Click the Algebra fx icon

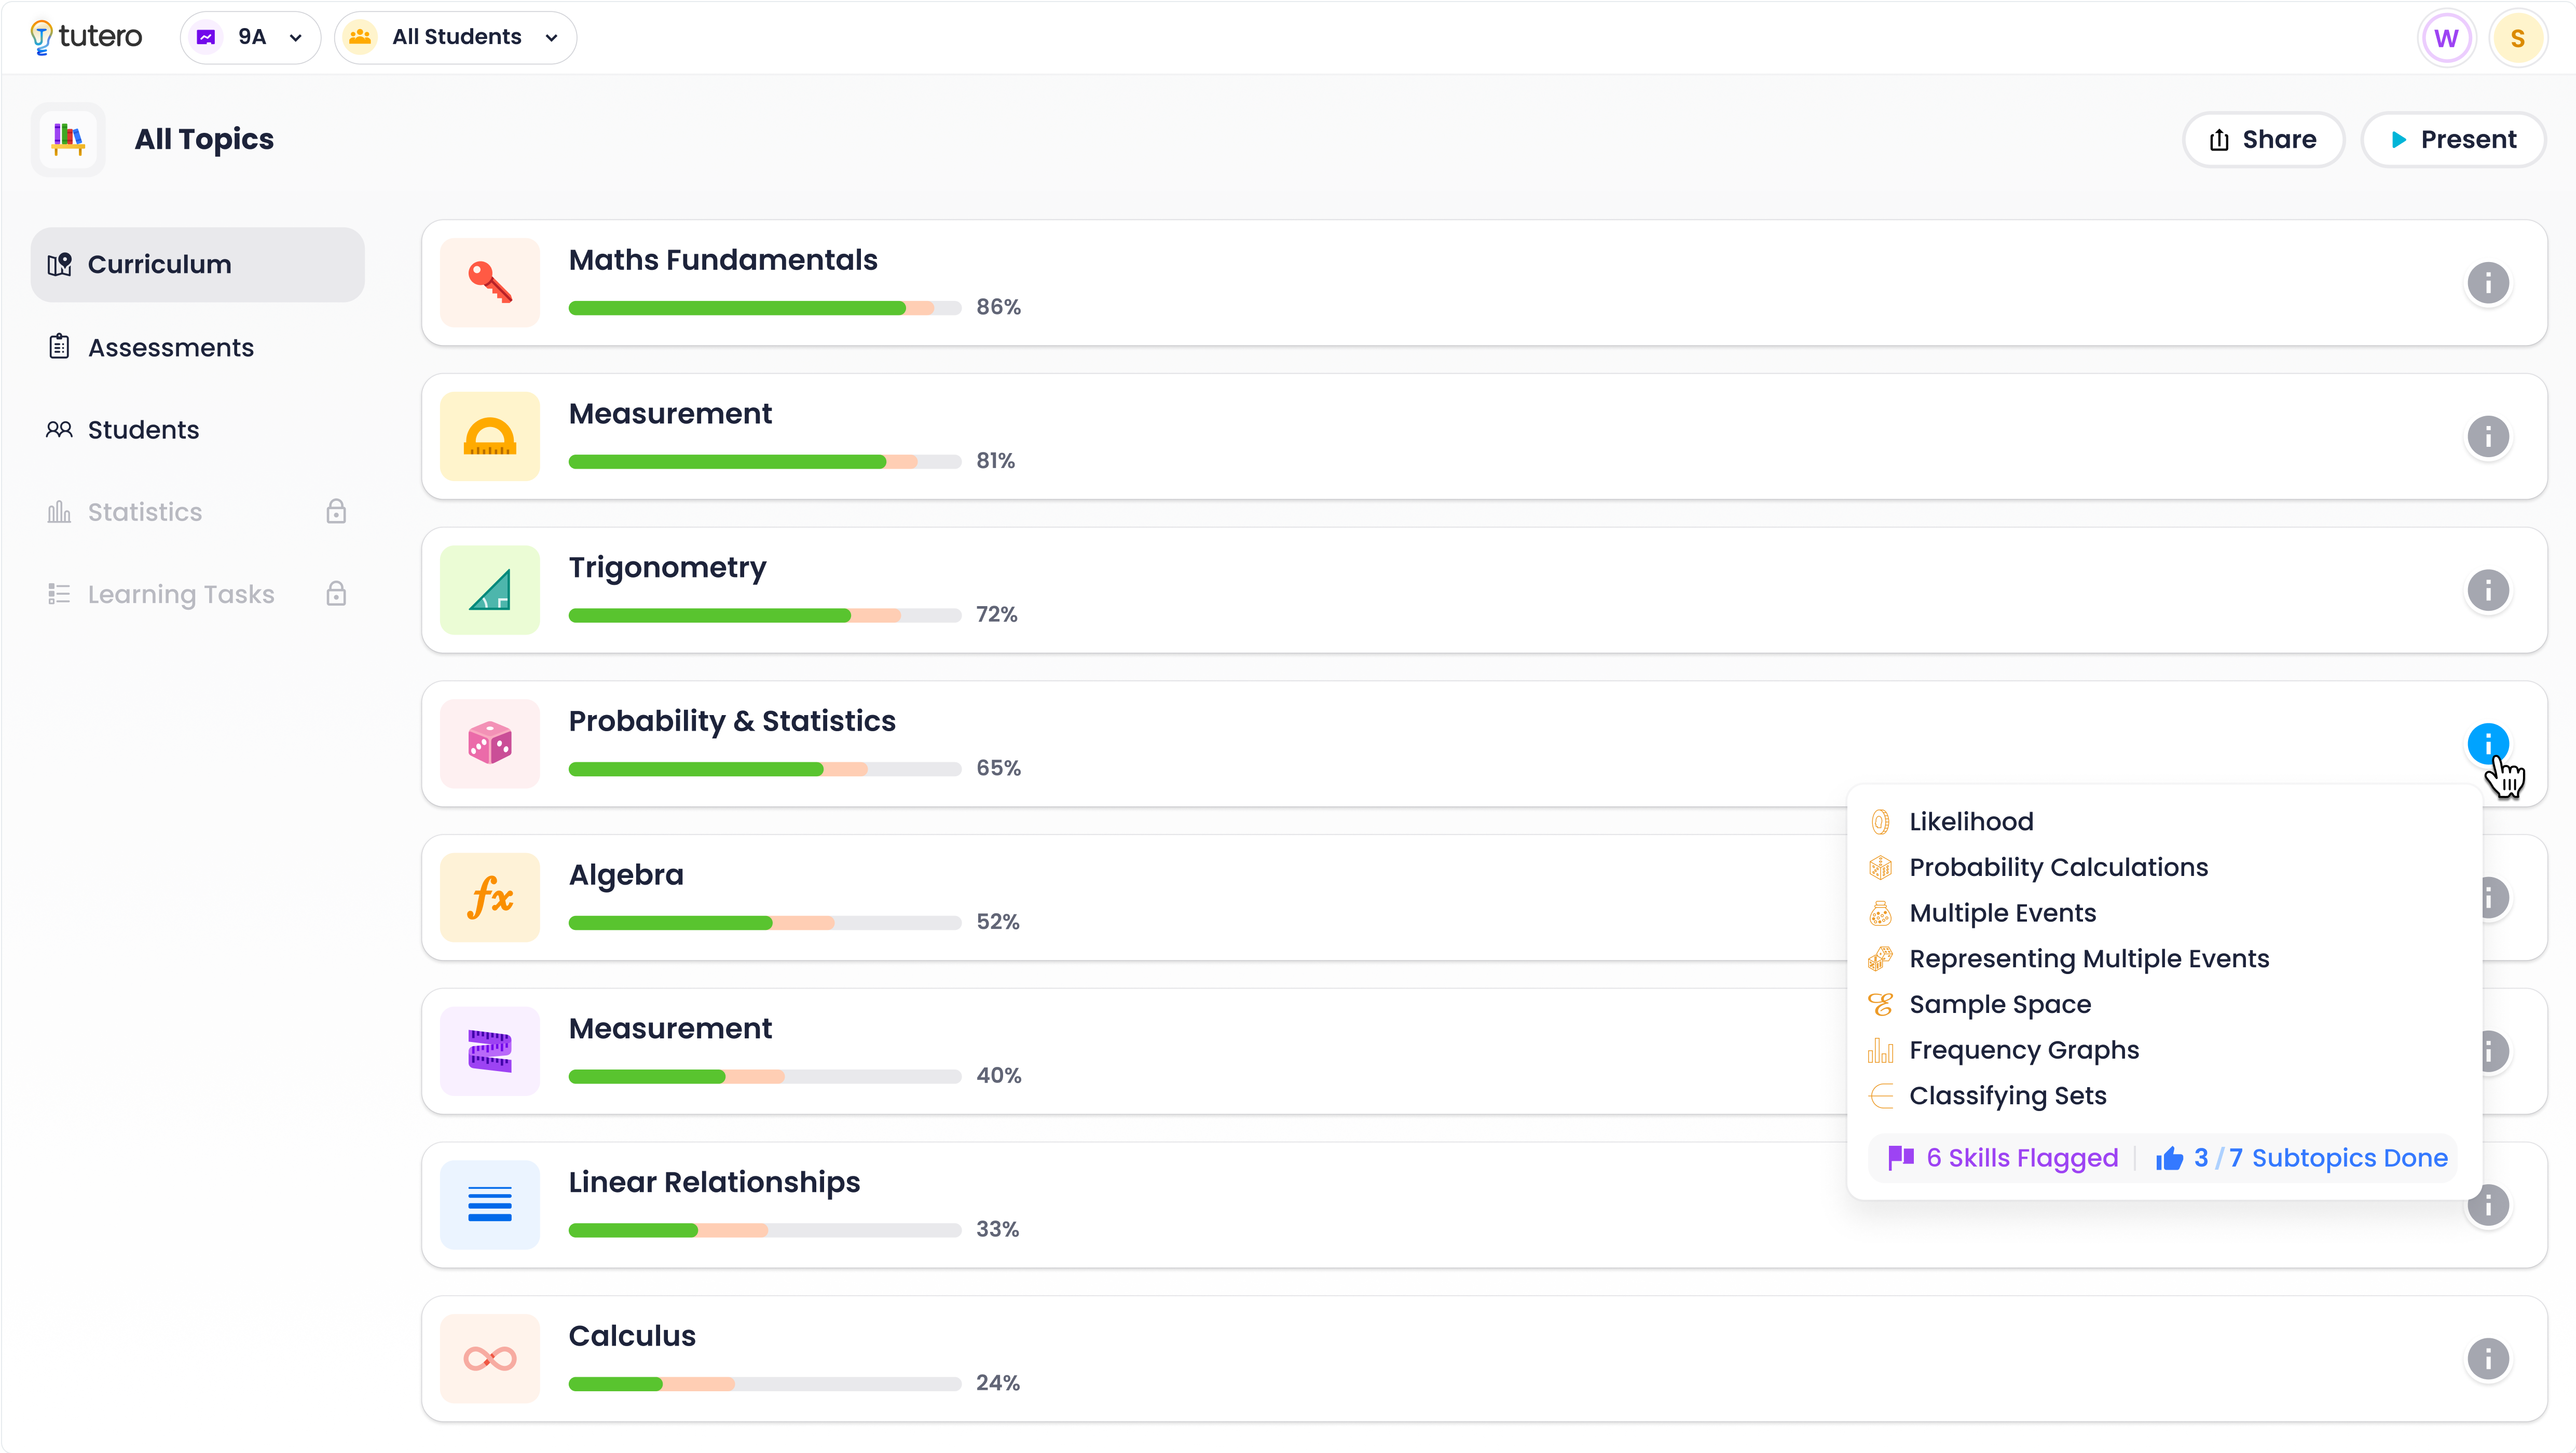coord(490,897)
